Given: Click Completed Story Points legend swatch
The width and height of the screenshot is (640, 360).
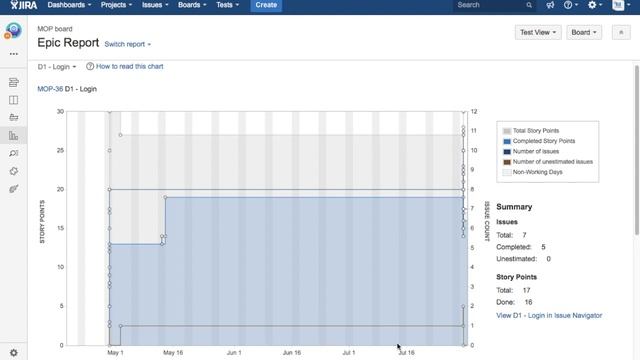Looking at the screenshot, I should click(x=507, y=141).
